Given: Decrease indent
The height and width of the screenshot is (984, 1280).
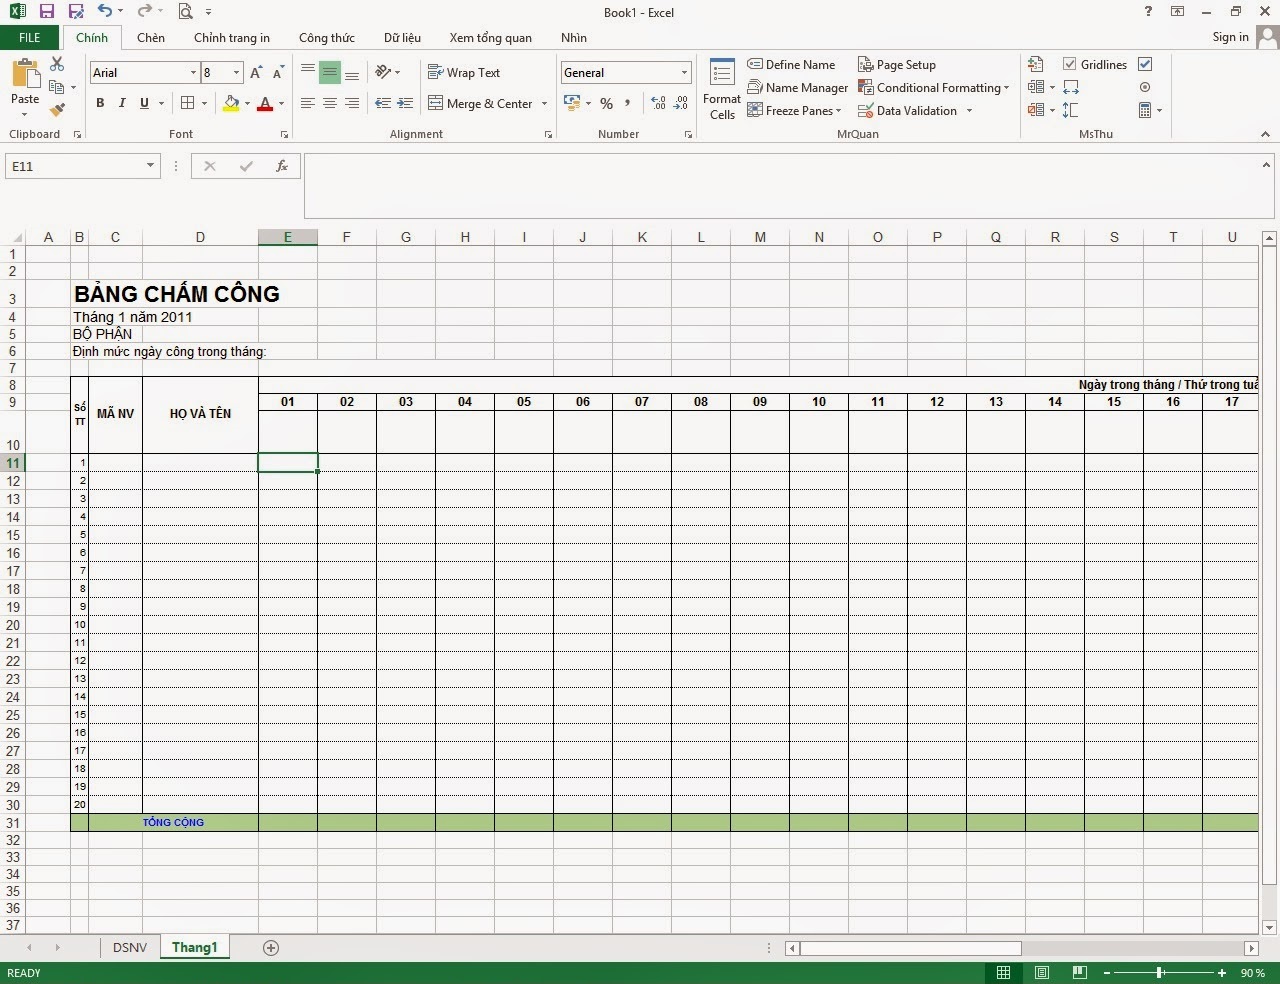Looking at the screenshot, I should pyautogui.click(x=383, y=103).
